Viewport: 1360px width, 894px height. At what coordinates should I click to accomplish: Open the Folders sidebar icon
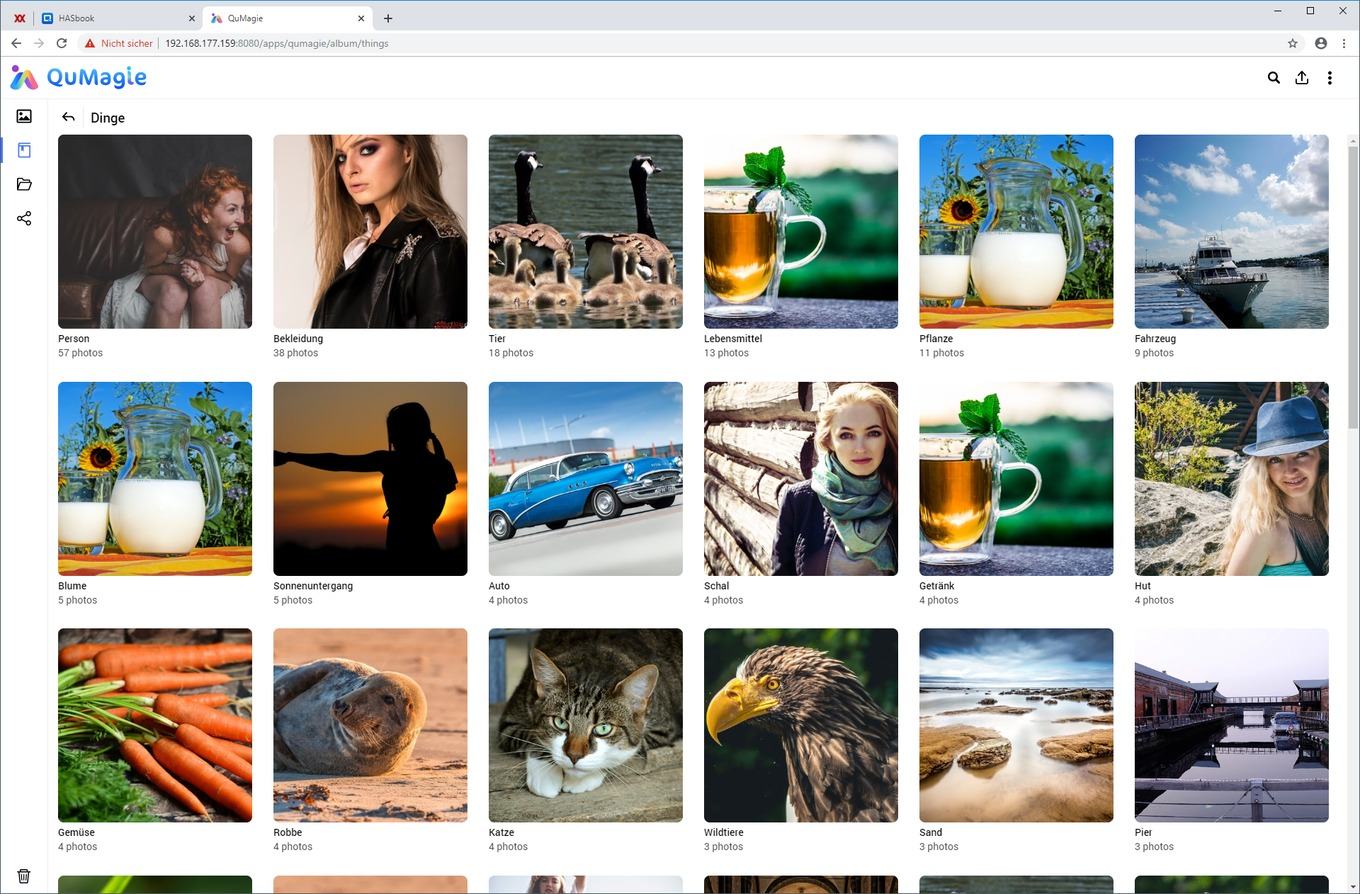24,184
